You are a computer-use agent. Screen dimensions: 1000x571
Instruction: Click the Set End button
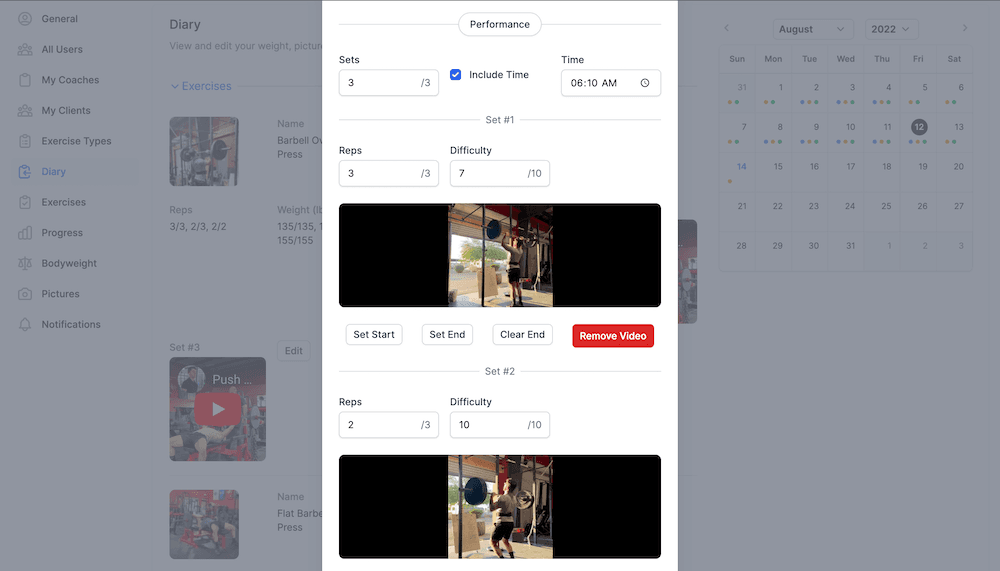(x=447, y=334)
